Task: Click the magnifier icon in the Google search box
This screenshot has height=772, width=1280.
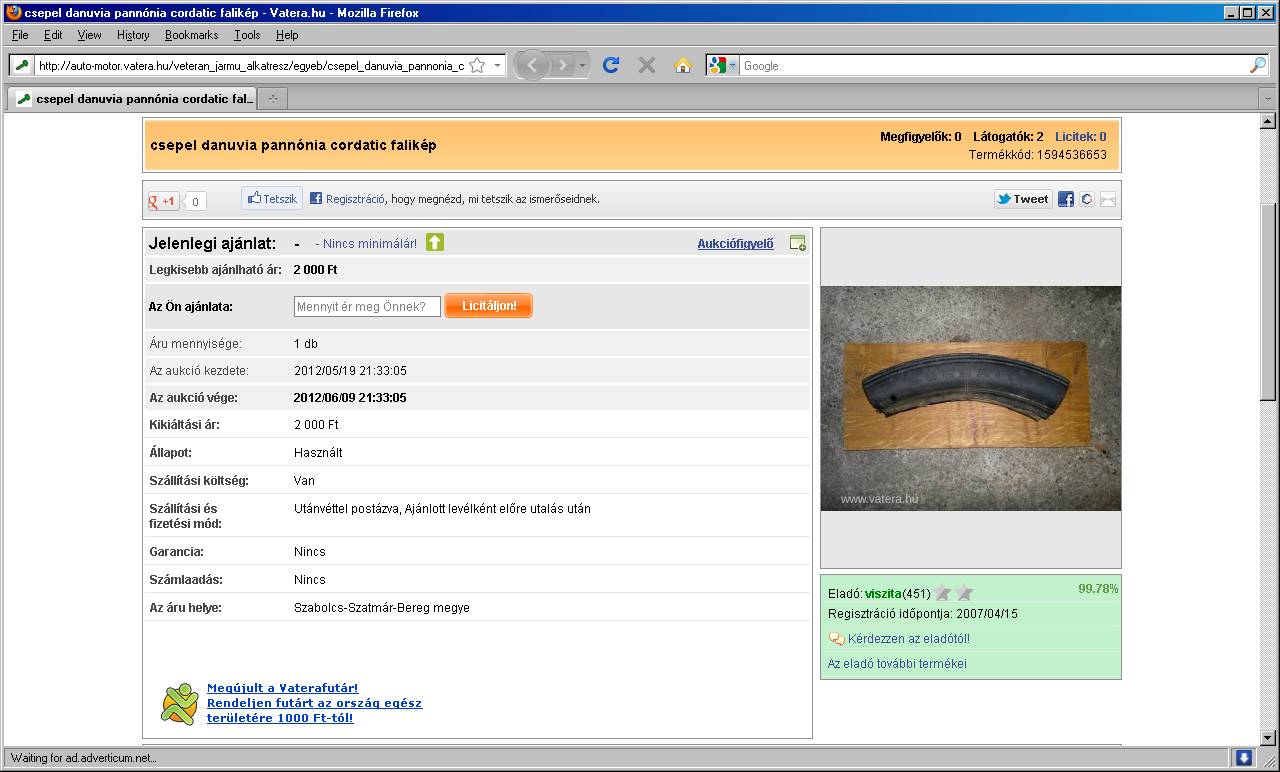Action: coord(1257,65)
